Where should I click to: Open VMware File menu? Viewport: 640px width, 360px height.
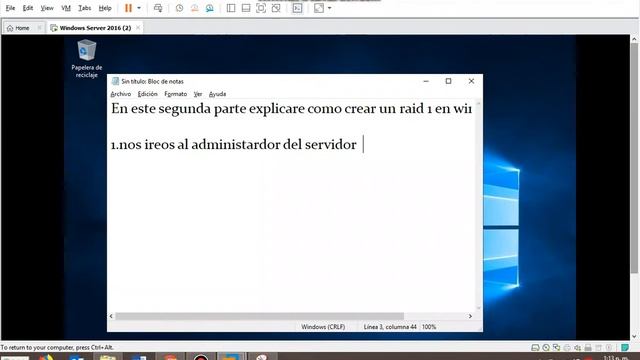click(10, 8)
